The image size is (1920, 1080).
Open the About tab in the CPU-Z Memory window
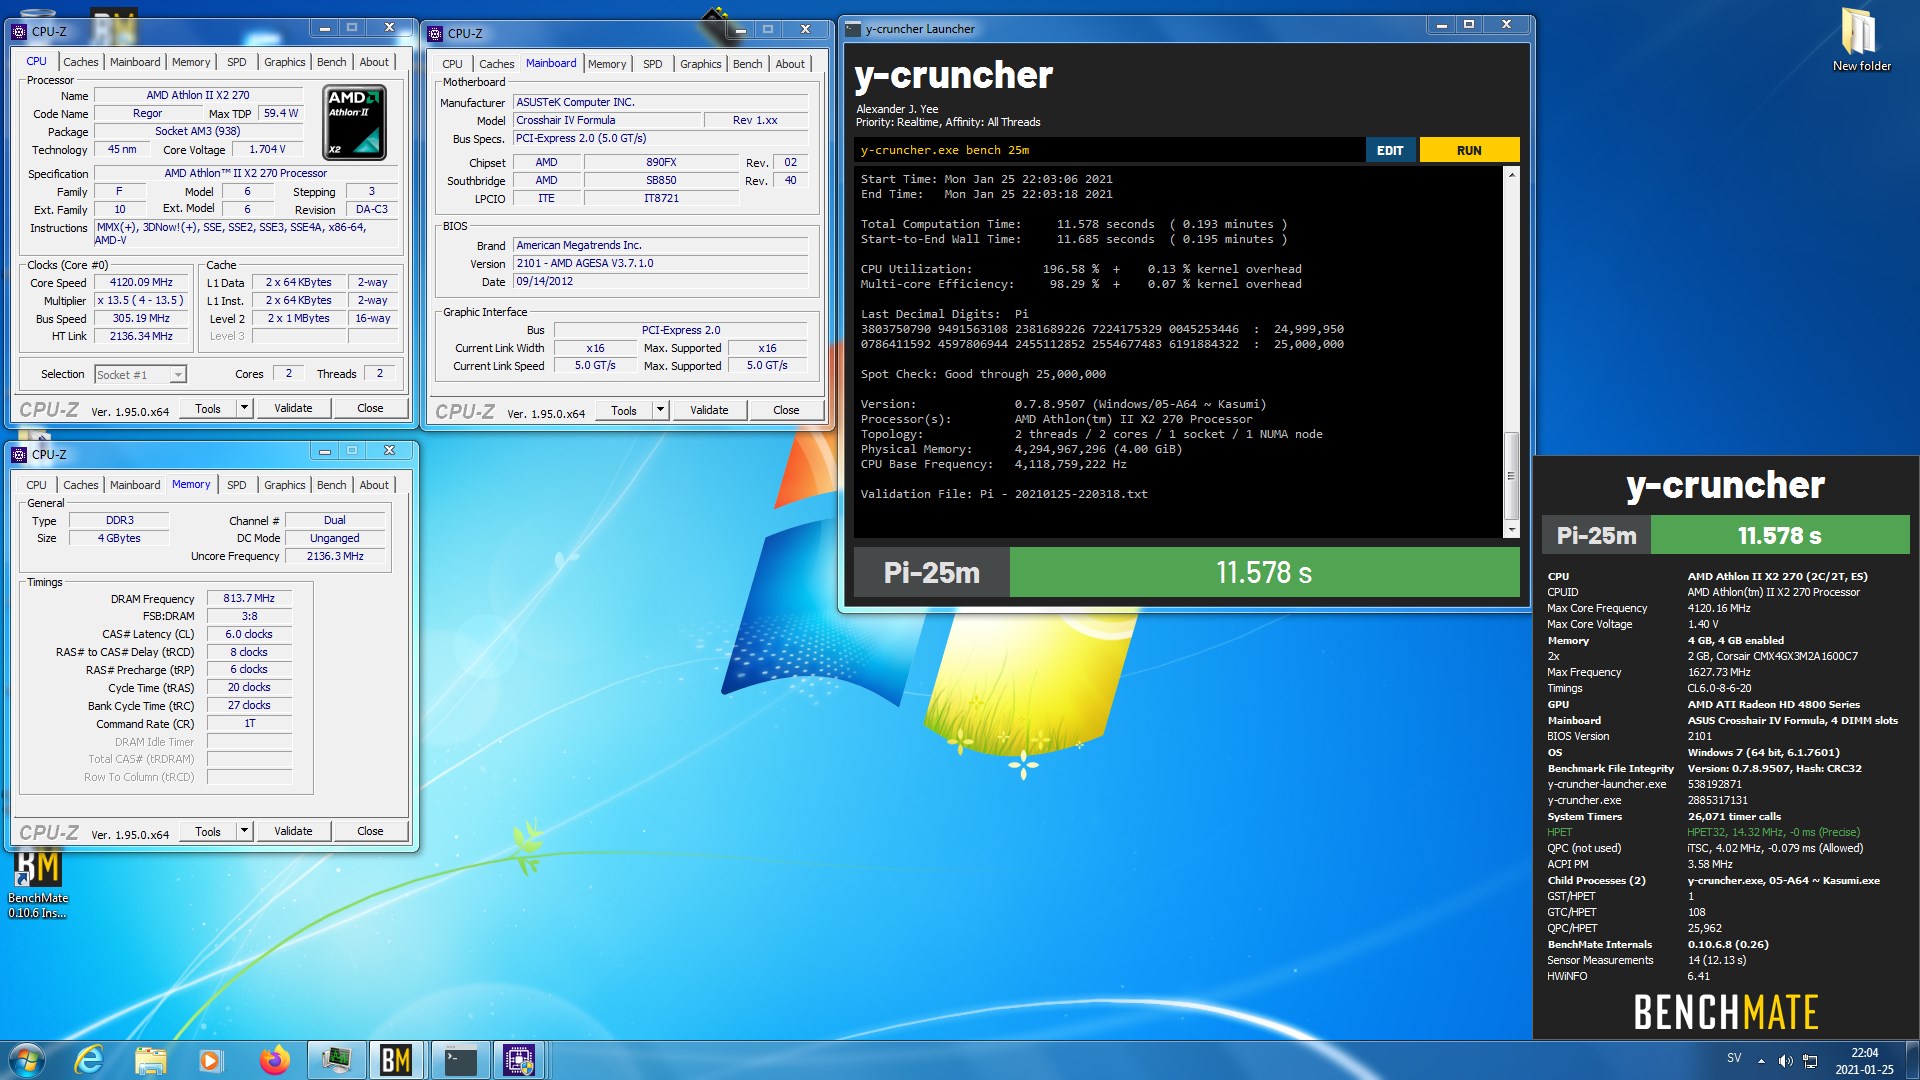pyautogui.click(x=374, y=485)
